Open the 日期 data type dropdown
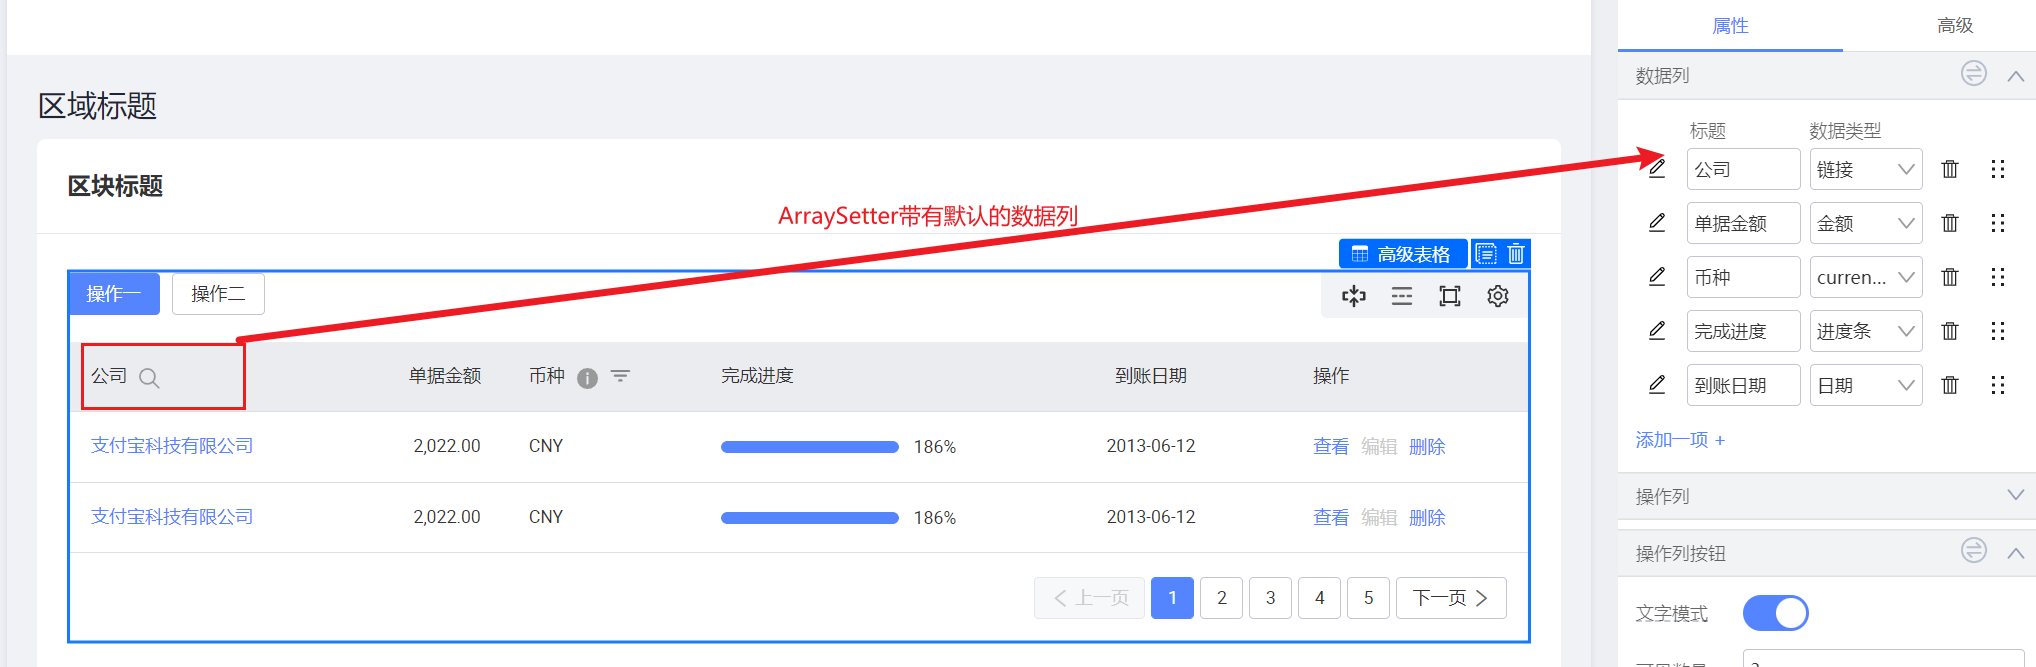Viewport: 2036px width, 667px height. coord(1866,385)
